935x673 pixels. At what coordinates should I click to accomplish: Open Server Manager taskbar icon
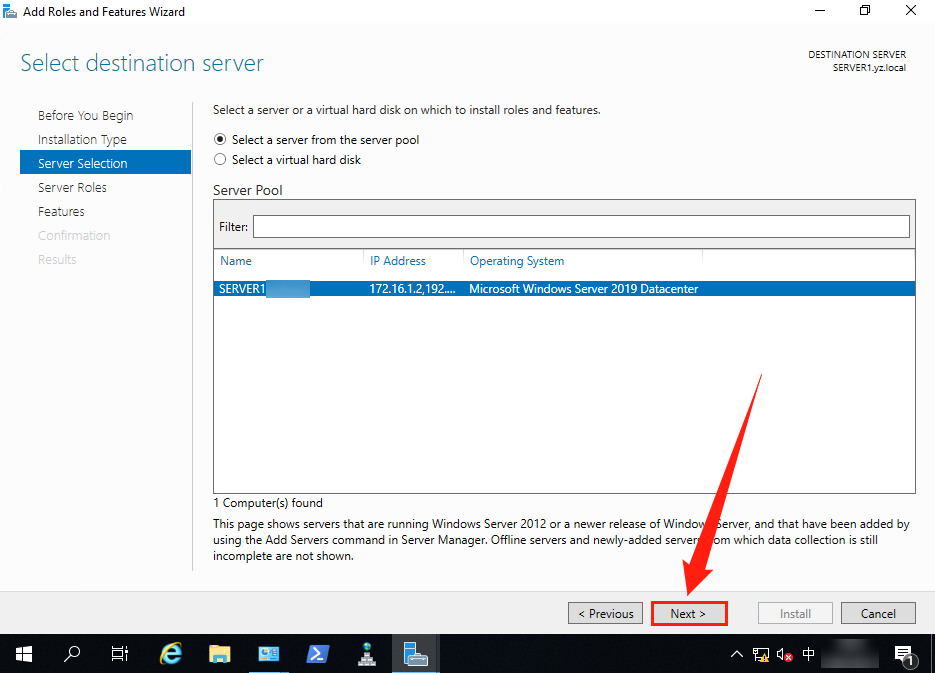(268, 654)
